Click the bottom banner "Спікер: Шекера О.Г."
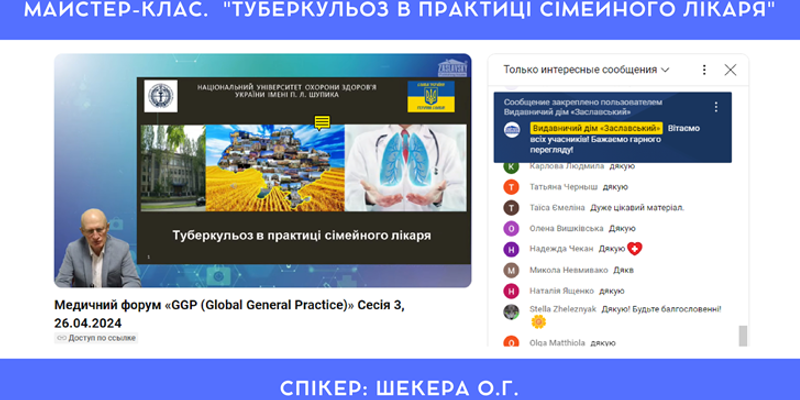This screenshot has width=800, height=400. click(x=399, y=389)
